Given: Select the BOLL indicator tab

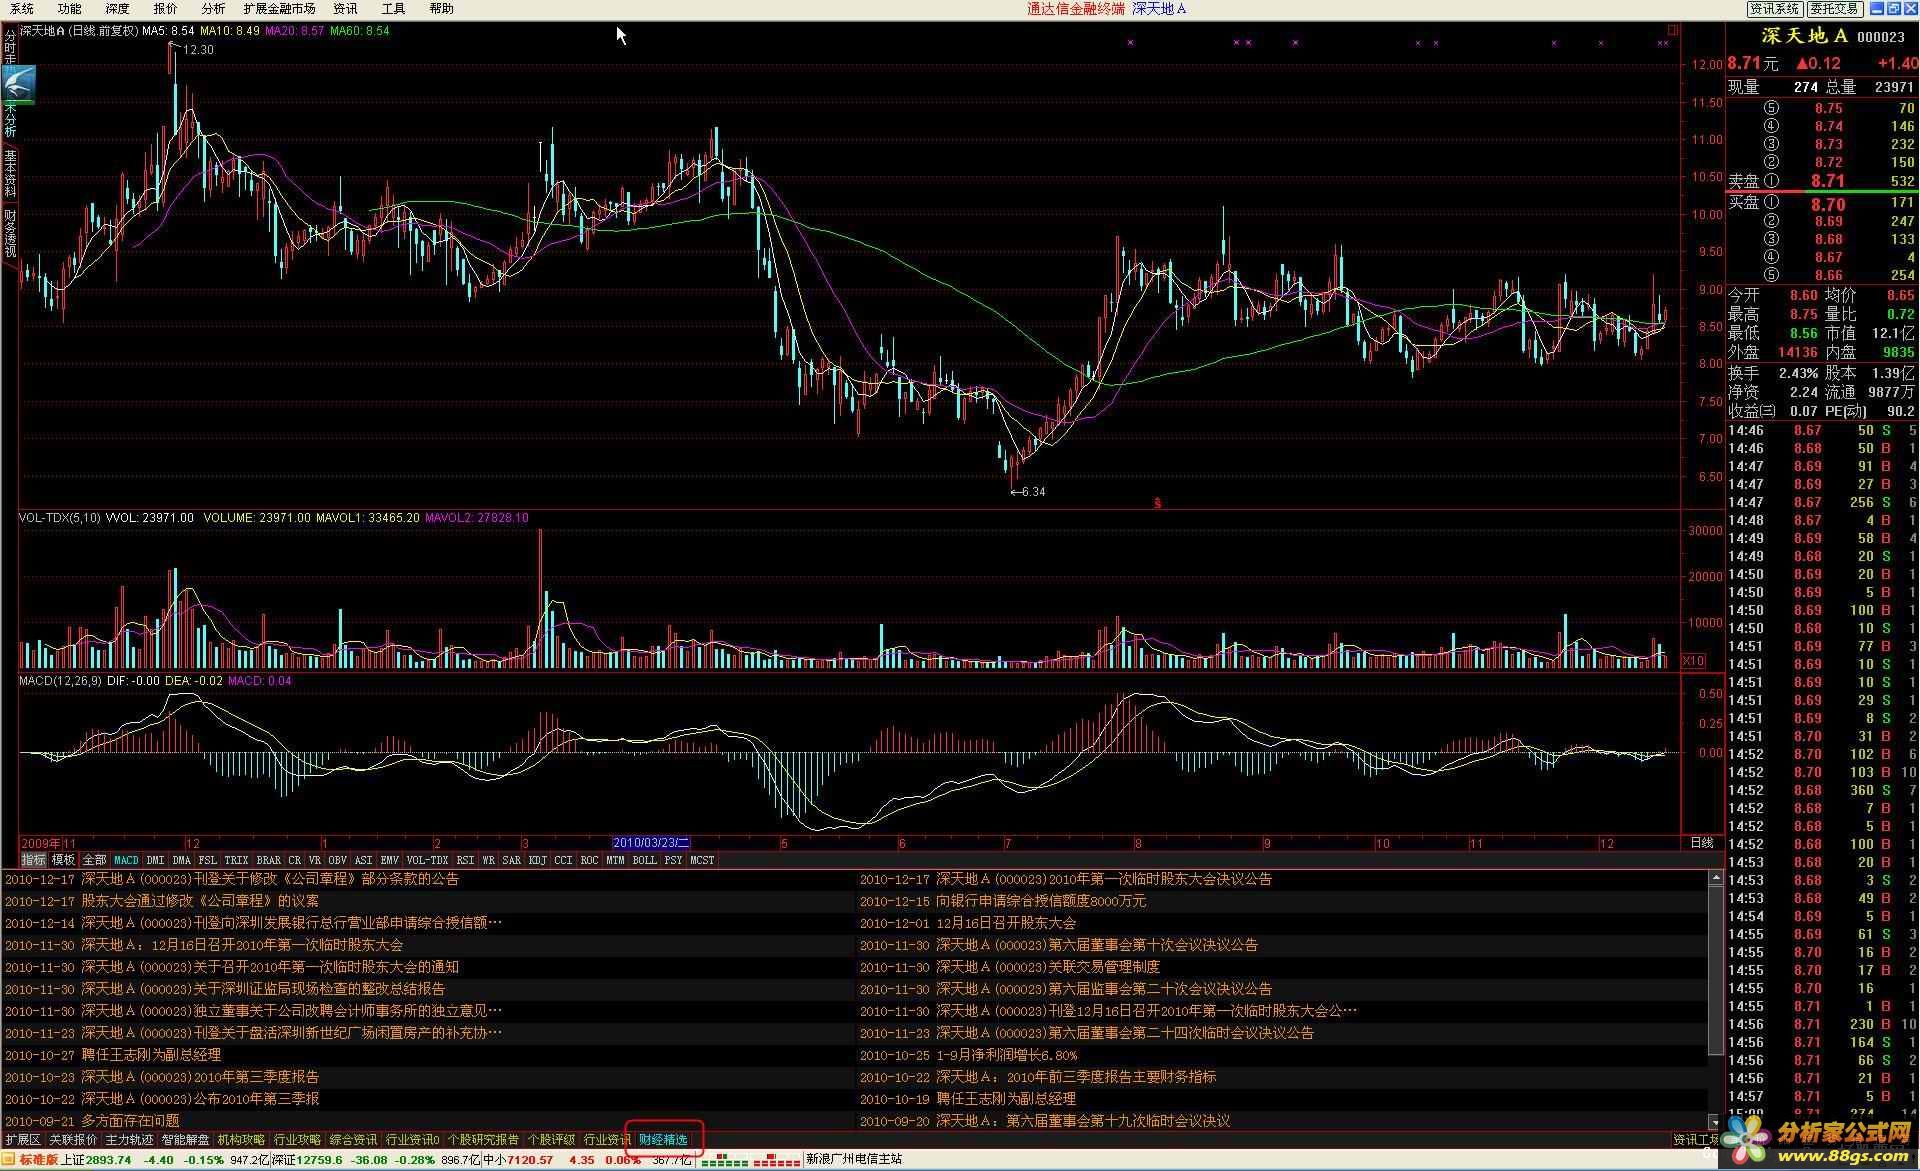Looking at the screenshot, I should coord(645,860).
